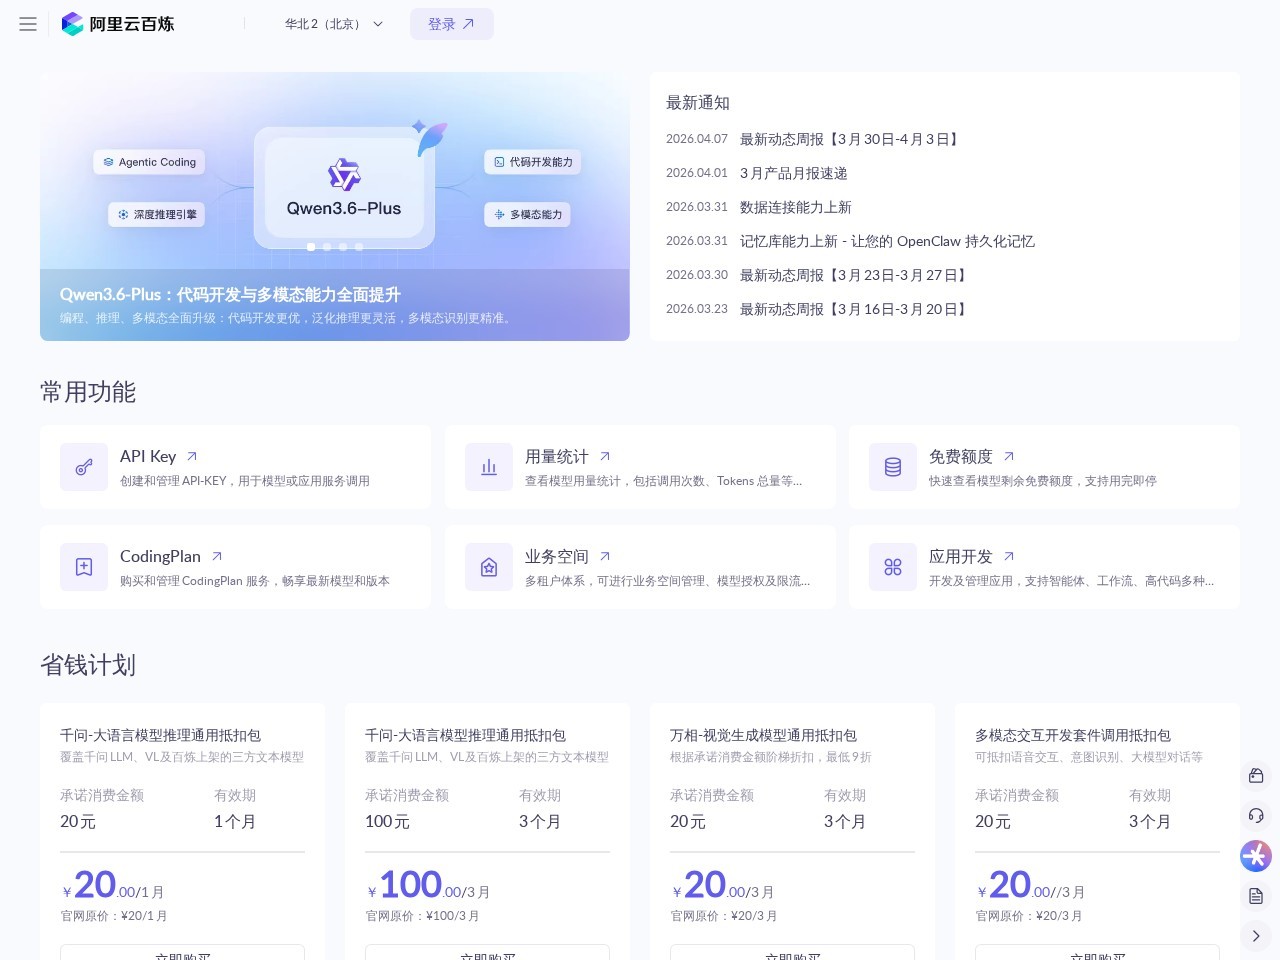
Task: Click the 代码开发能力 tag on banner
Action: (533, 162)
